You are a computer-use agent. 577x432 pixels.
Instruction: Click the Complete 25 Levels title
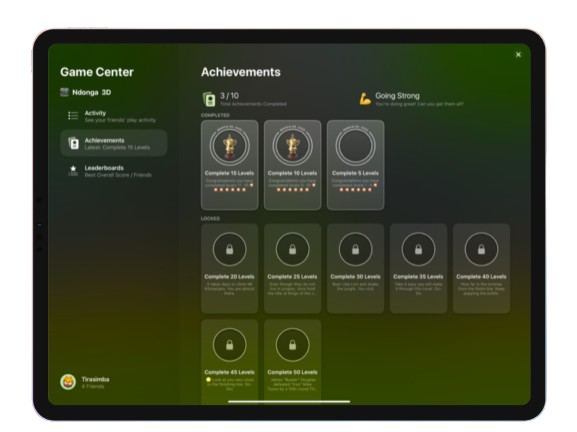(292, 277)
